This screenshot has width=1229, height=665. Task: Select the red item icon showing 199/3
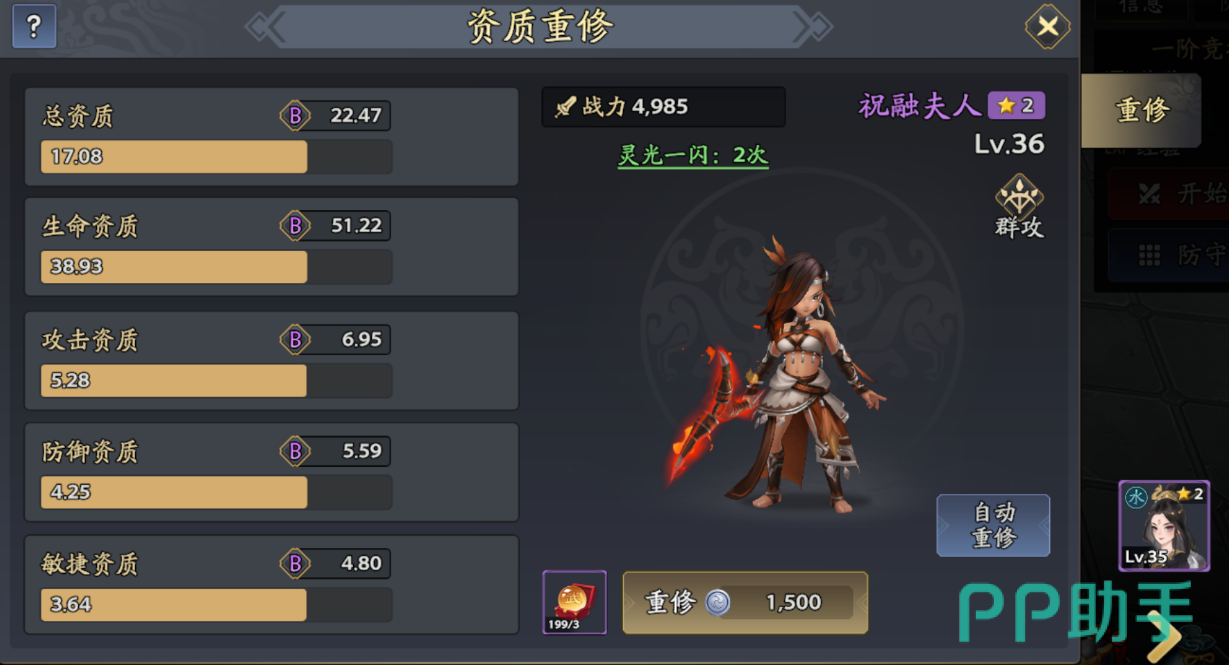[x=575, y=602]
